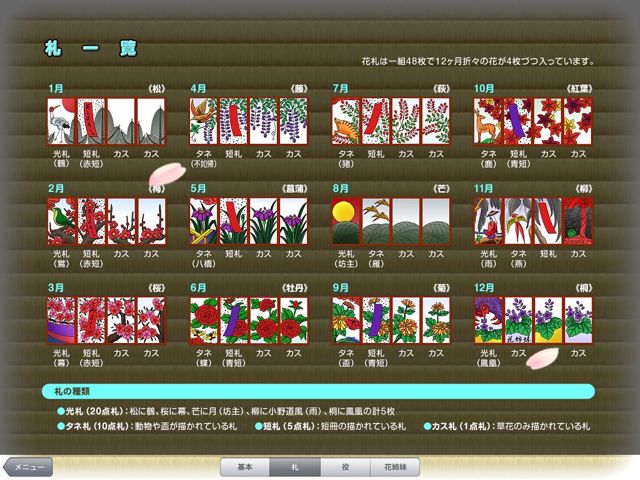Click the 光札 (20点札) description text
Viewport: 640px width, 480px height.
(x=227, y=411)
